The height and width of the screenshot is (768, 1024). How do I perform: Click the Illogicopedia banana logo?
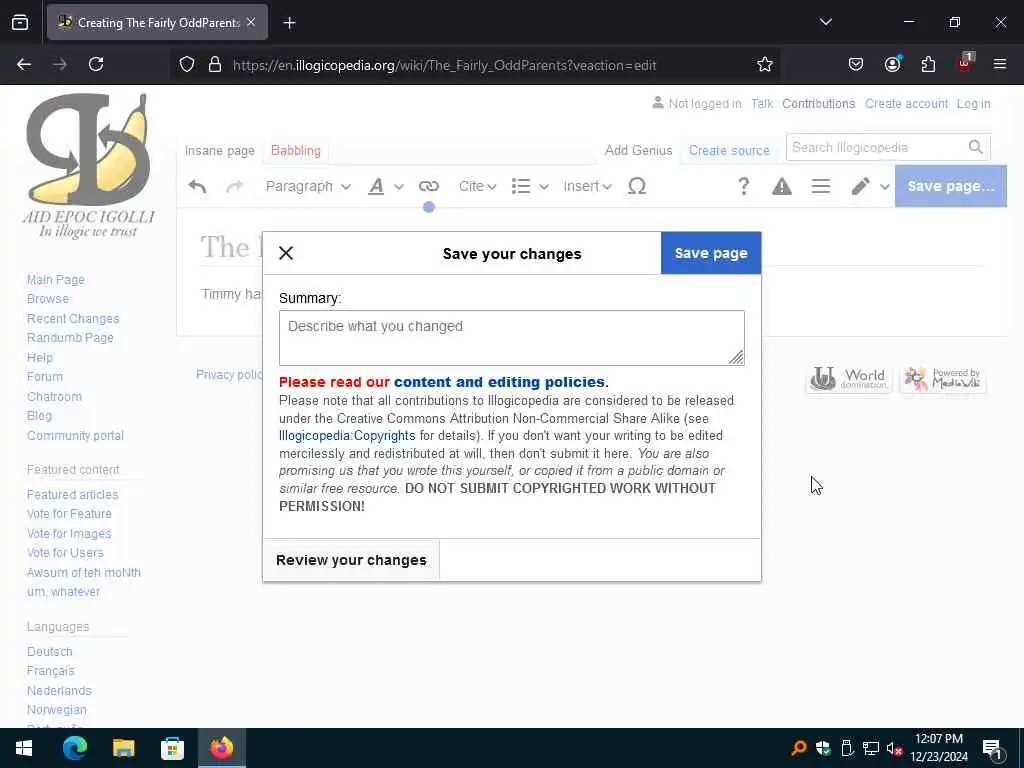(88, 165)
